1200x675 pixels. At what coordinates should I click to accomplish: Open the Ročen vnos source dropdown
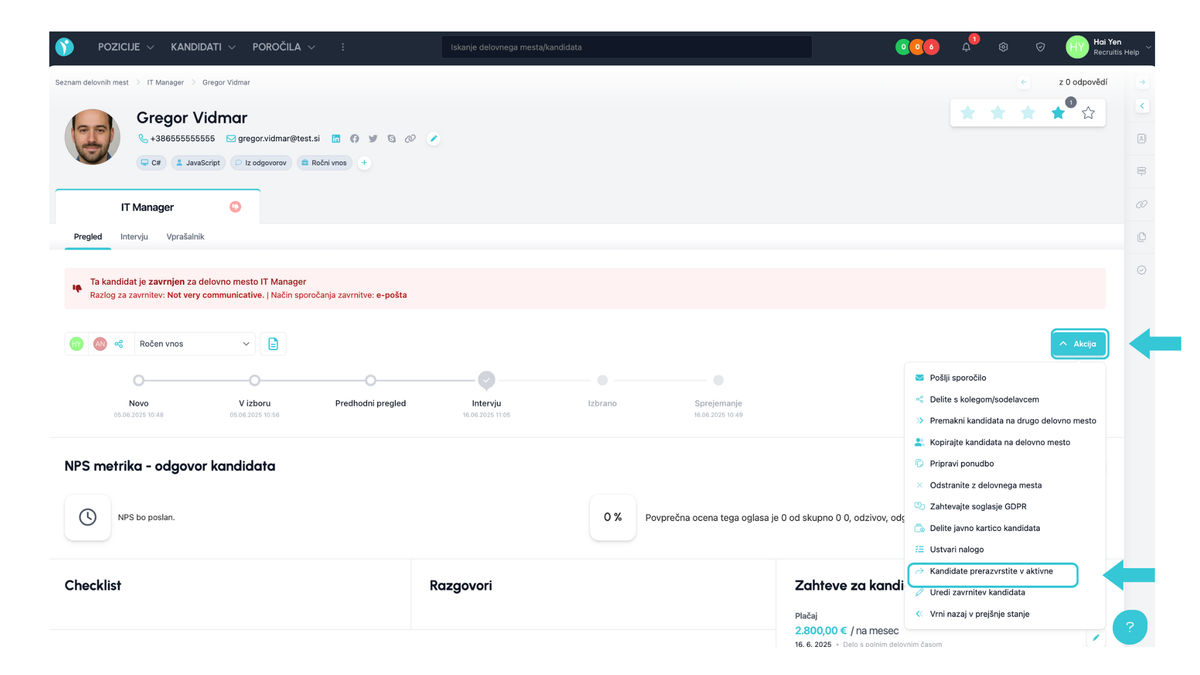click(x=195, y=344)
